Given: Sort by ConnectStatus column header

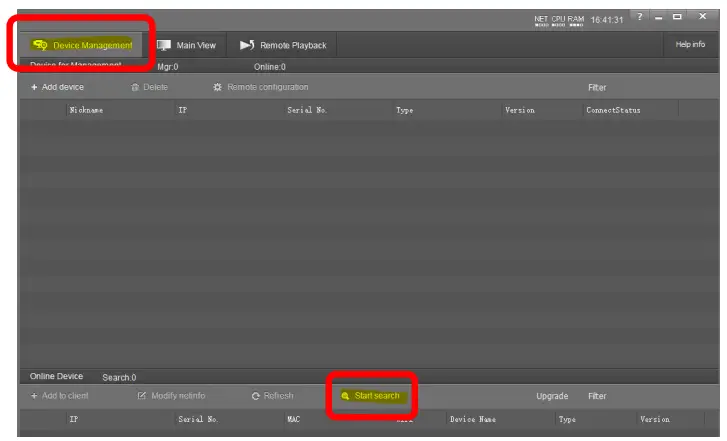Looking at the screenshot, I should (x=613, y=110).
